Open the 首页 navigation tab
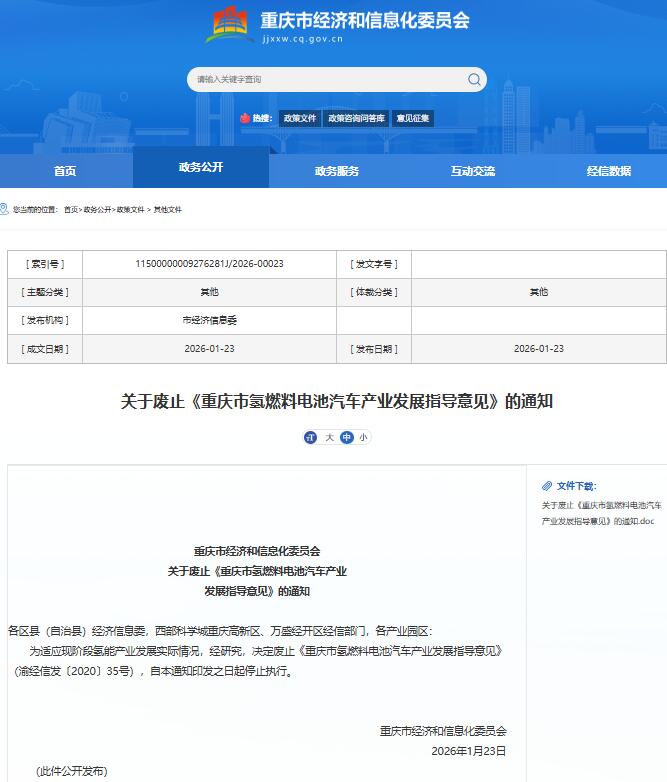The width and height of the screenshot is (667, 782). (x=65, y=171)
